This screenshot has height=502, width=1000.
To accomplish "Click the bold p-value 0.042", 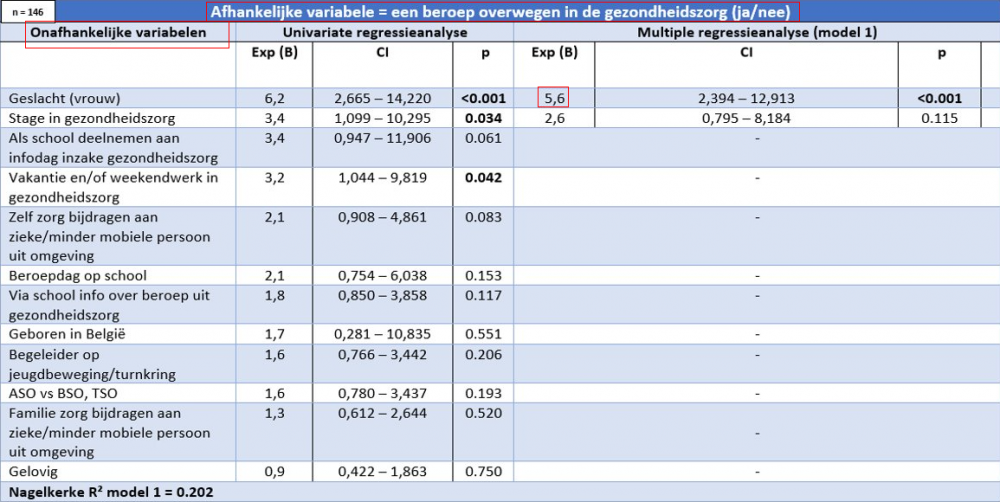I will pos(485,177).
